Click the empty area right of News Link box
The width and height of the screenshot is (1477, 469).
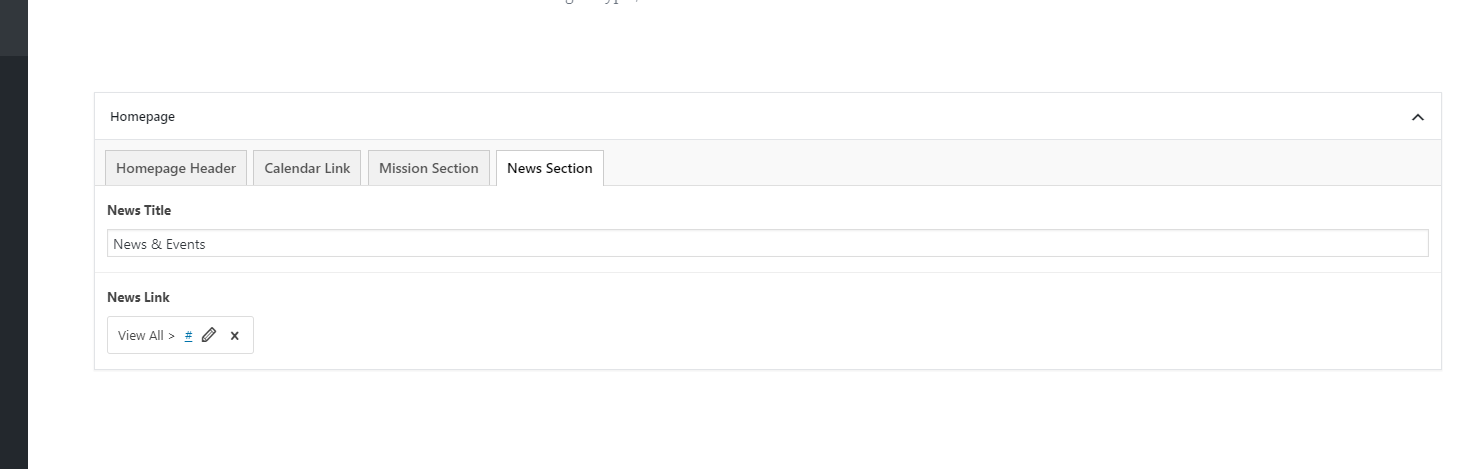point(800,335)
